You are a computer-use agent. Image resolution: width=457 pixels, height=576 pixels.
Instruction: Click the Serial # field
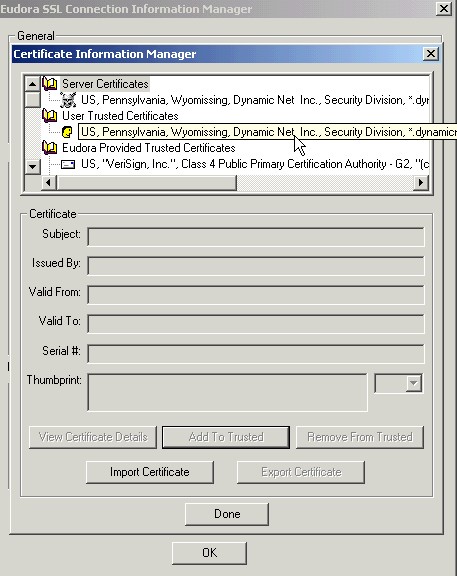256,354
